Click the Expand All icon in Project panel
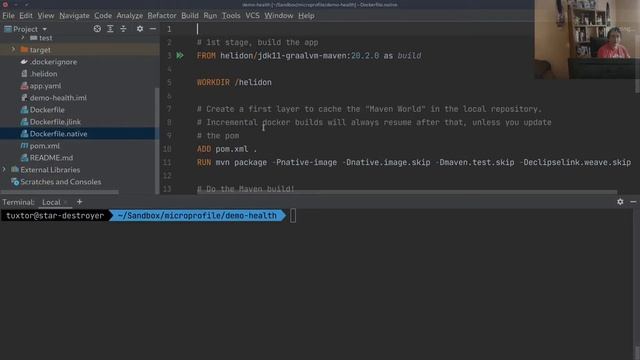 pos(110,29)
